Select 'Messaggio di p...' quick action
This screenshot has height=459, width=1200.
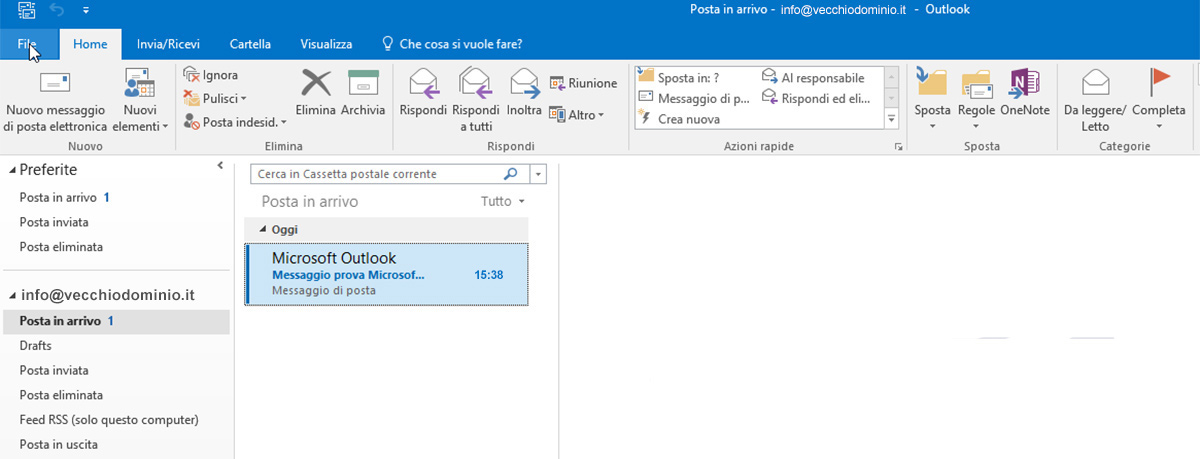coord(693,98)
